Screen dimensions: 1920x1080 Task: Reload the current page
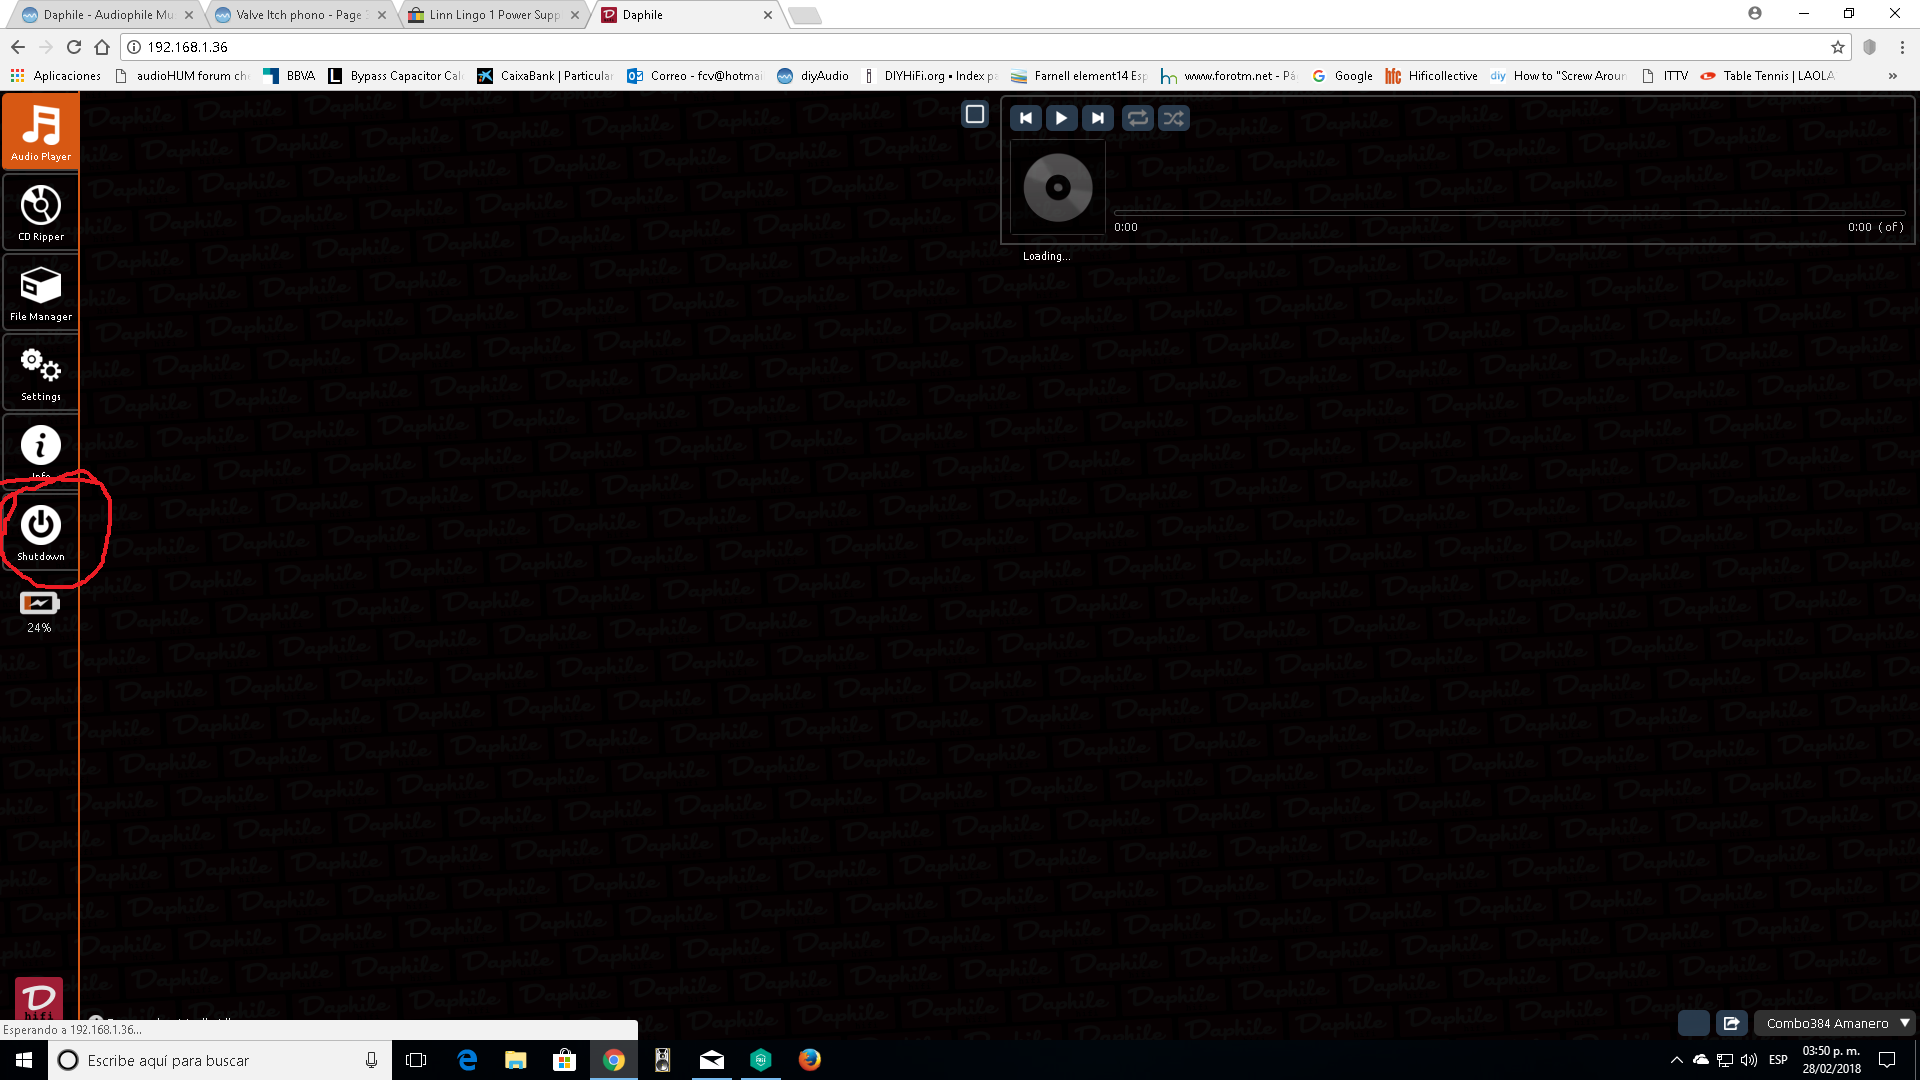click(x=74, y=47)
